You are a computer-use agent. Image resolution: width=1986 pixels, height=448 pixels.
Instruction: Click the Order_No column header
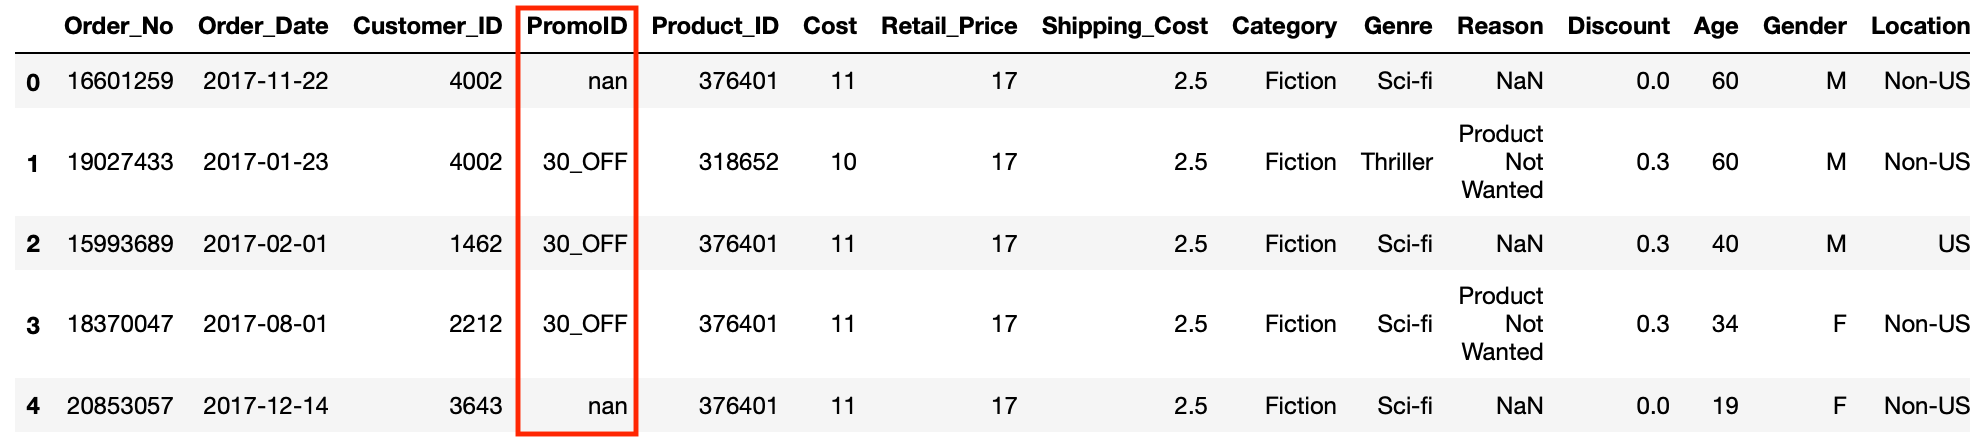click(118, 26)
